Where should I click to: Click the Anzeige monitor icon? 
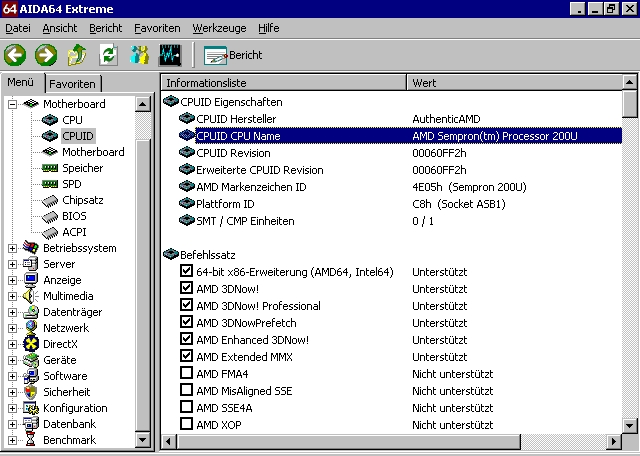tap(31, 280)
